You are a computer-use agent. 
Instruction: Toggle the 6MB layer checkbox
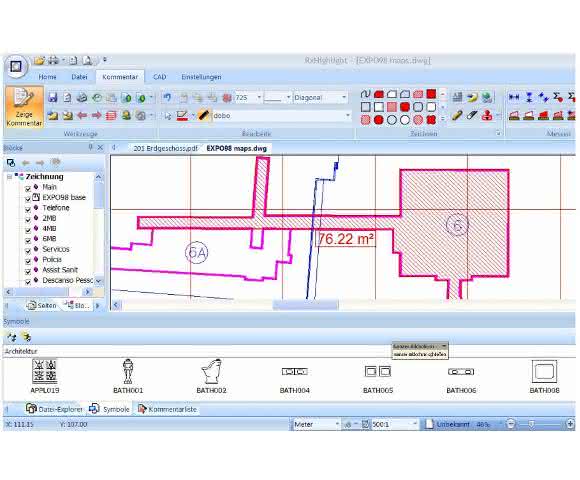coord(28,240)
